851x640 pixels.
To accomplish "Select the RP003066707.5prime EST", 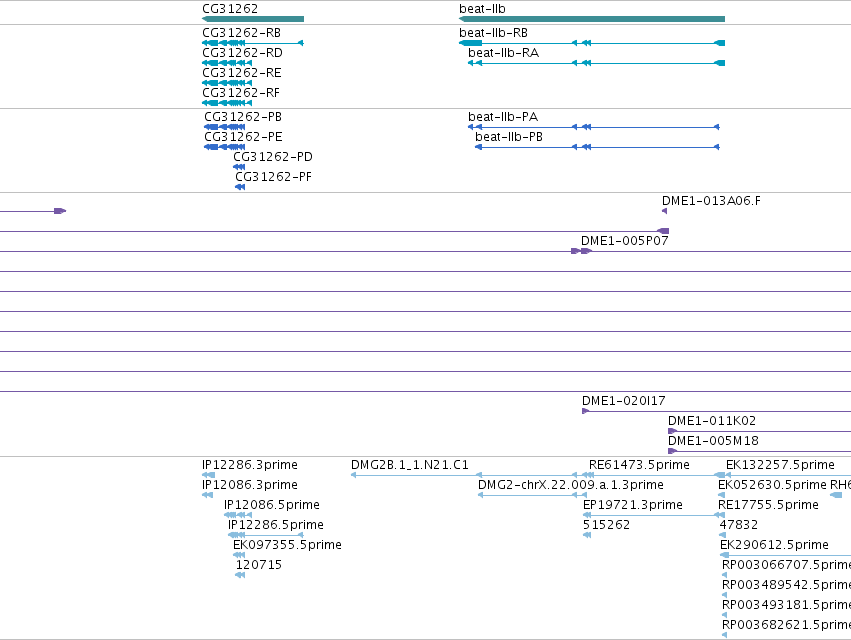I will coord(786,566).
